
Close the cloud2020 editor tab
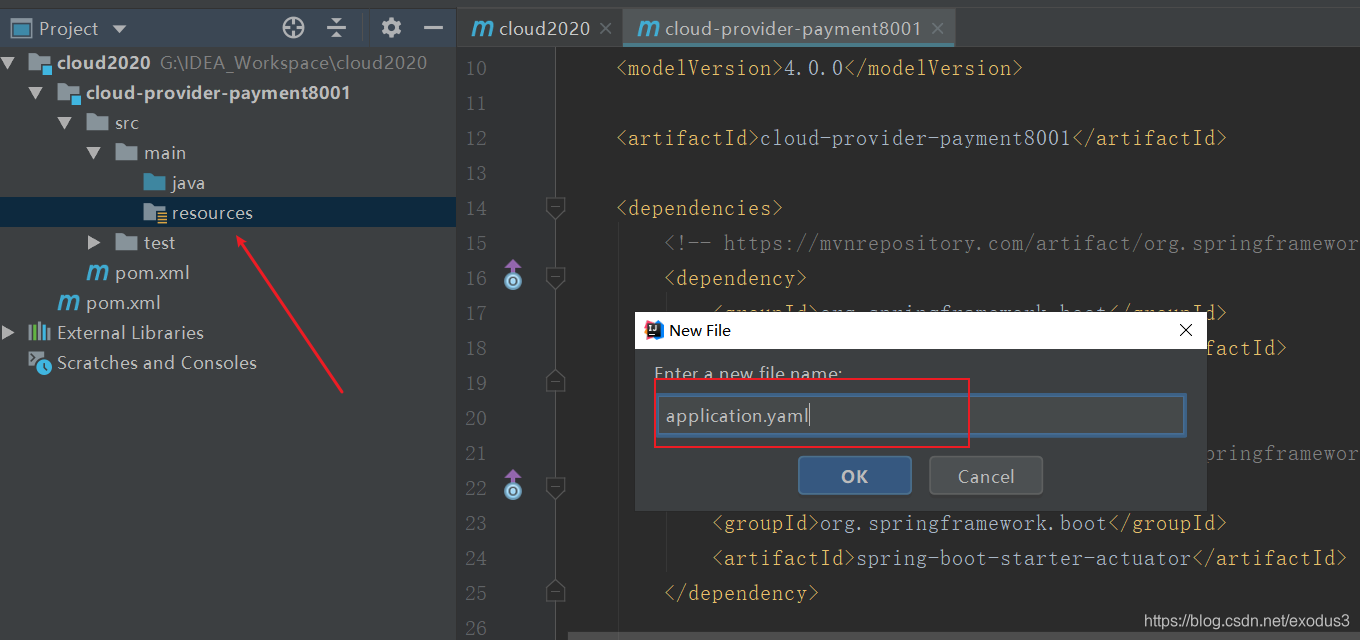pos(605,29)
